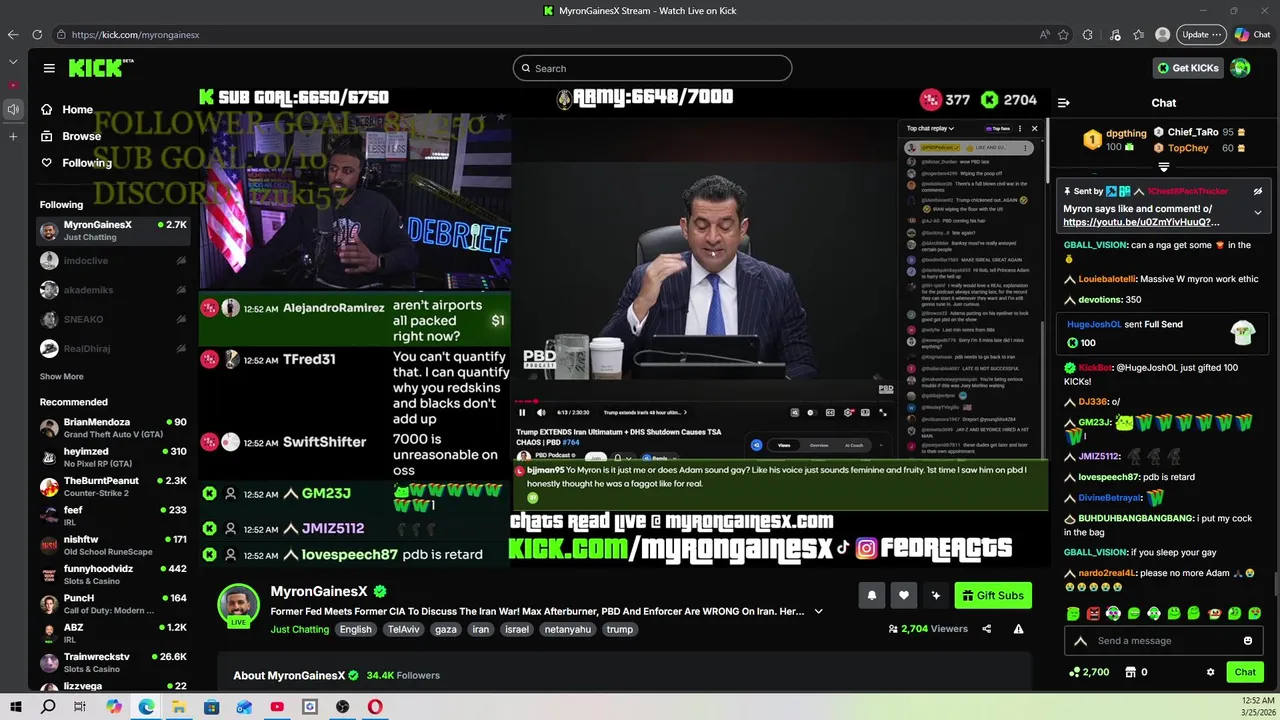
Task: Open the Top chat replay dropdown
Action: tap(931, 128)
